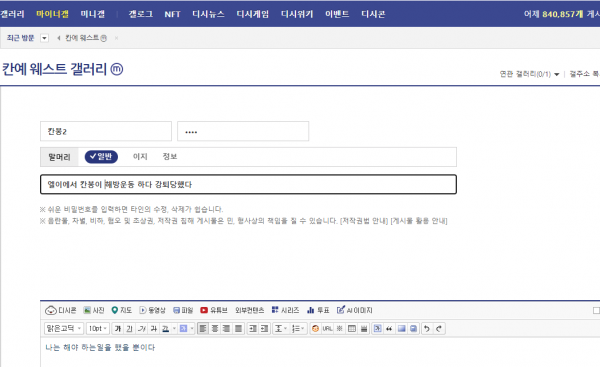Toggle underline text formatting
This screenshot has height=367, width=600.
(x=130, y=329)
